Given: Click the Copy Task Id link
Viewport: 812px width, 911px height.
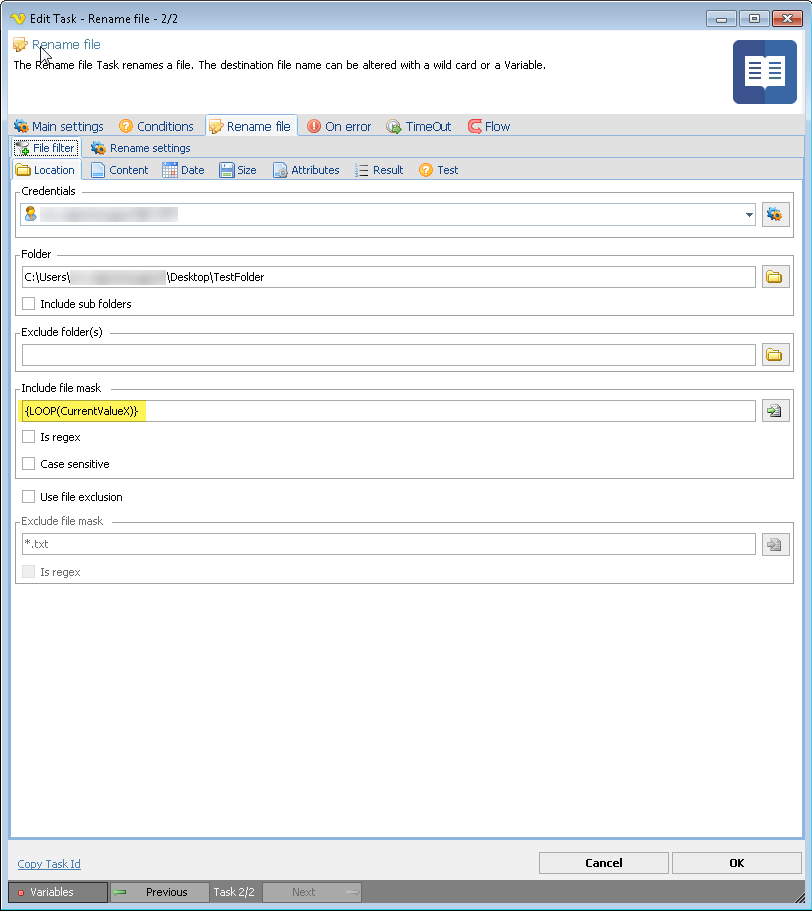Looking at the screenshot, I should [x=49, y=864].
